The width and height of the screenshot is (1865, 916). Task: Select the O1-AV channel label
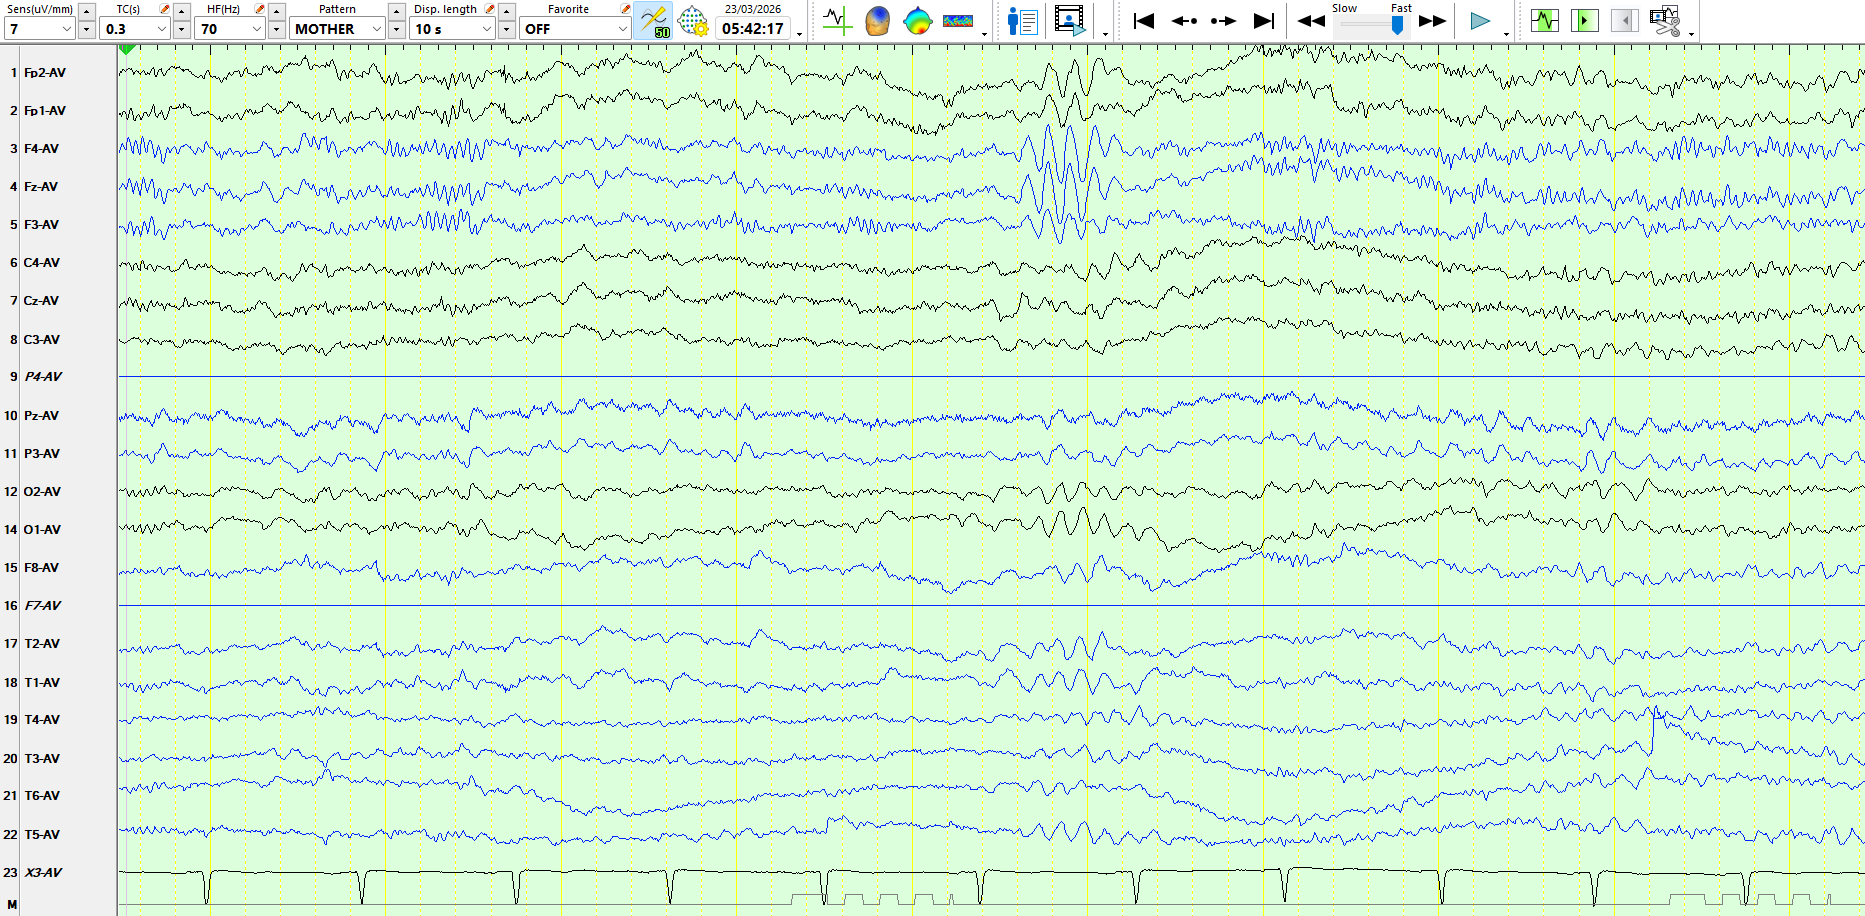[42, 530]
